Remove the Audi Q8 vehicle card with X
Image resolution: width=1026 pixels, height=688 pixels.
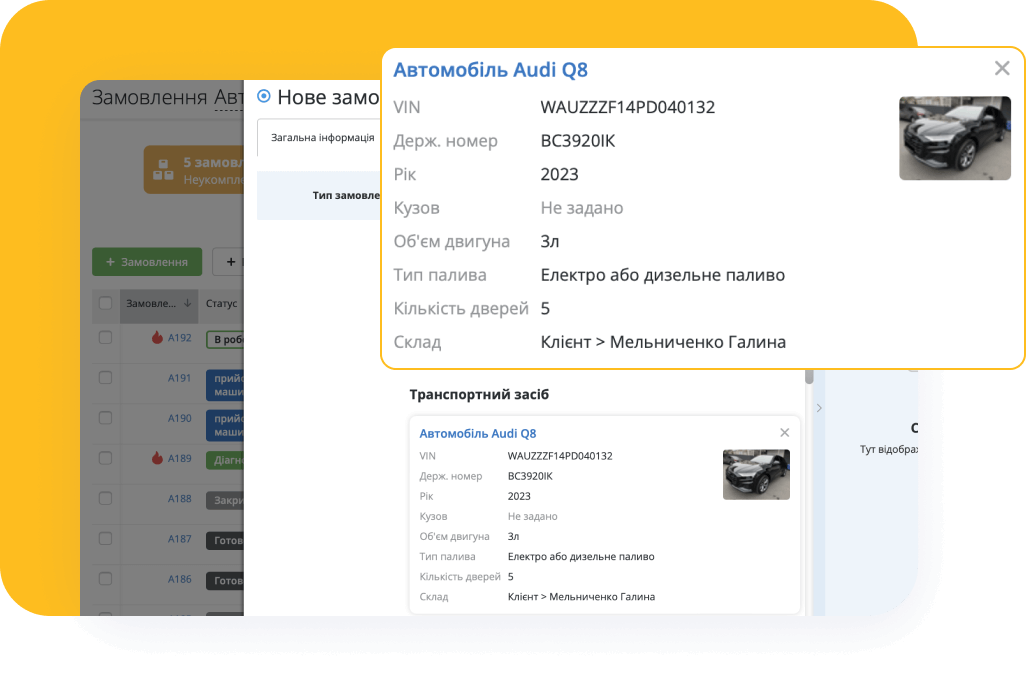(785, 433)
